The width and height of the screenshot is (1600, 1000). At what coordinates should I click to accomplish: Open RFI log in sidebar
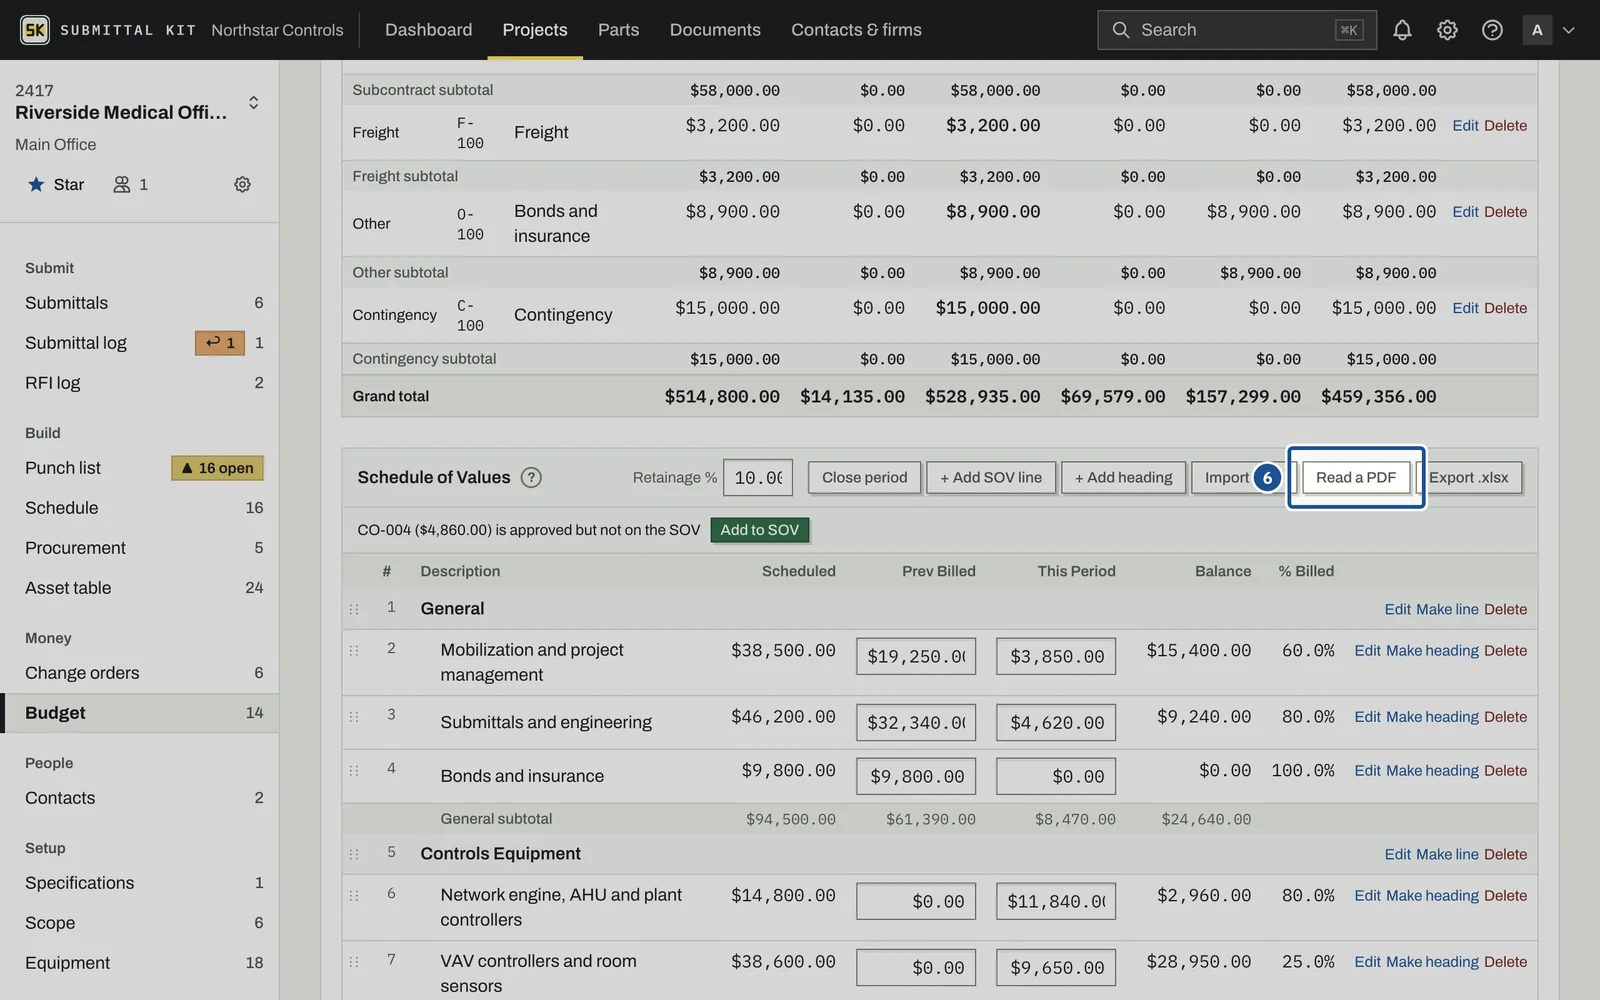(140, 383)
